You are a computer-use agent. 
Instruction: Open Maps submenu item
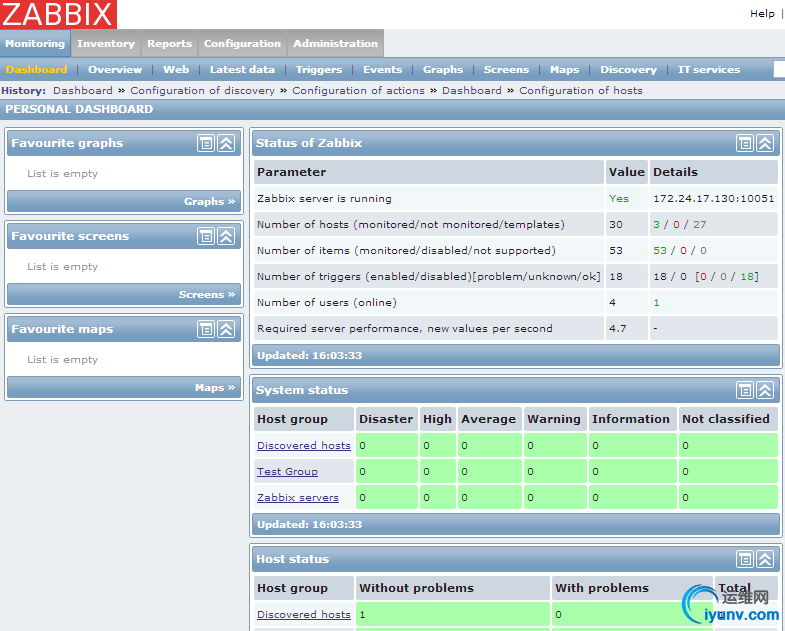click(564, 70)
